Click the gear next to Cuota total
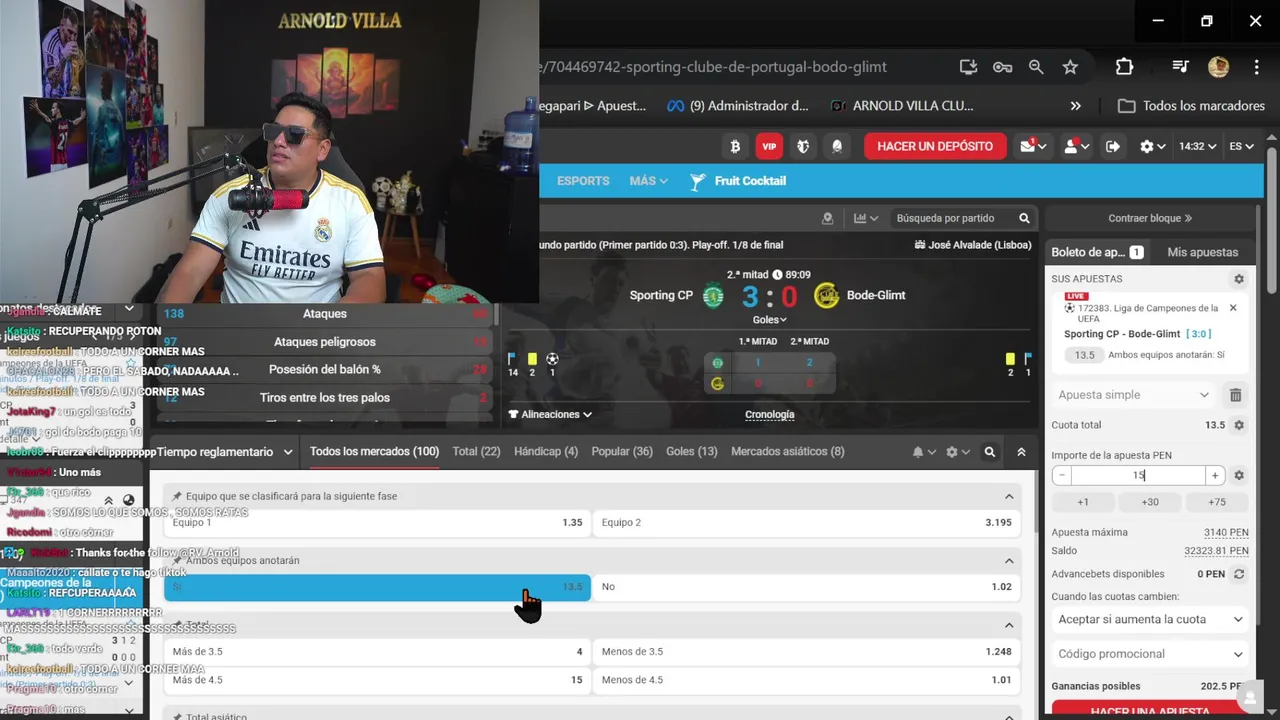The image size is (1280, 720). click(x=1239, y=425)
